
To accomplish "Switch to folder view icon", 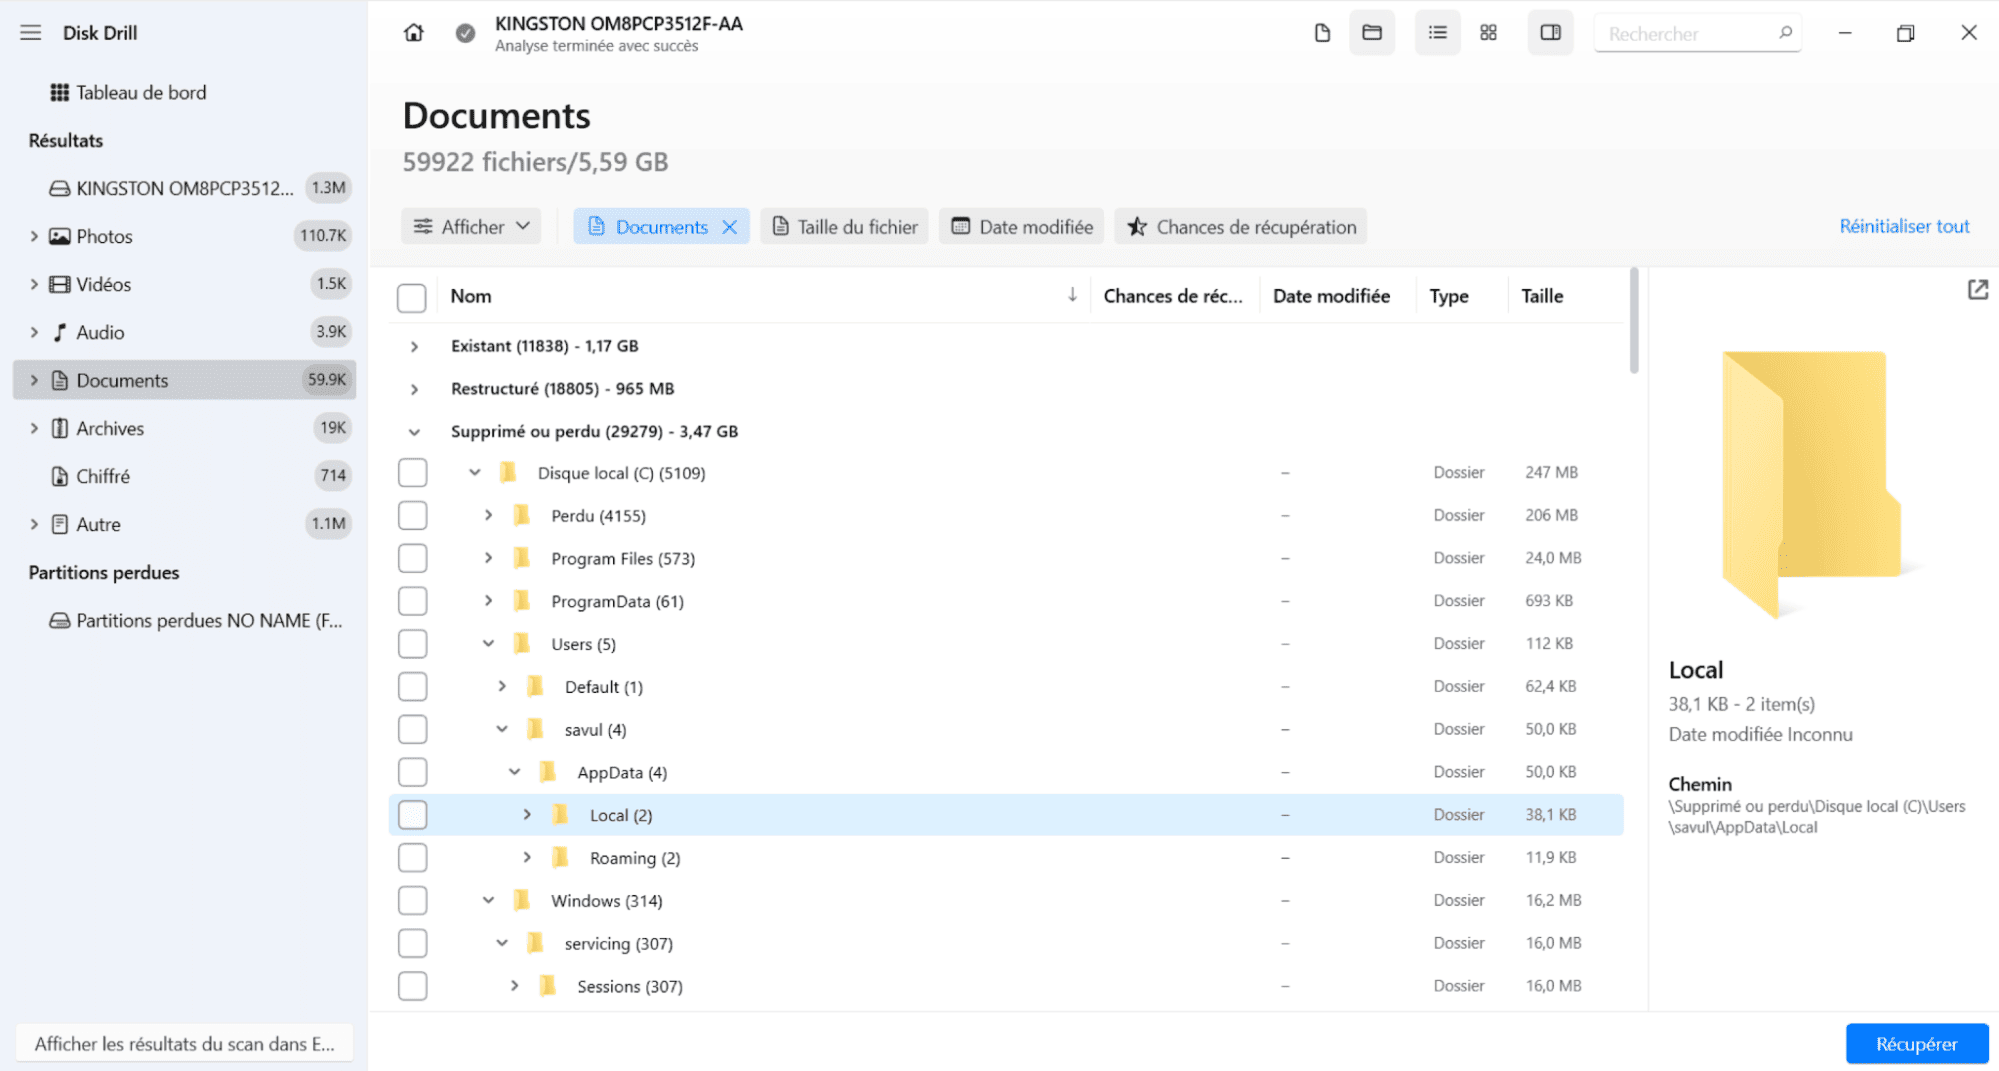I will coord(1372,33).
